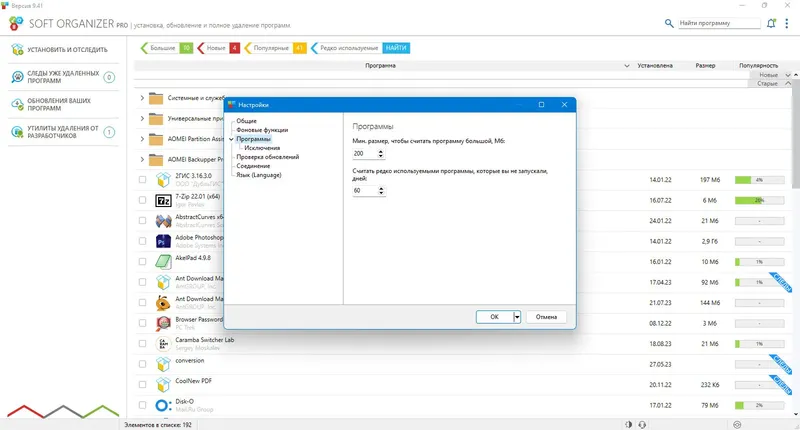
Task: Select 'Язык (Language)' settings section
Action: point(259,175)
